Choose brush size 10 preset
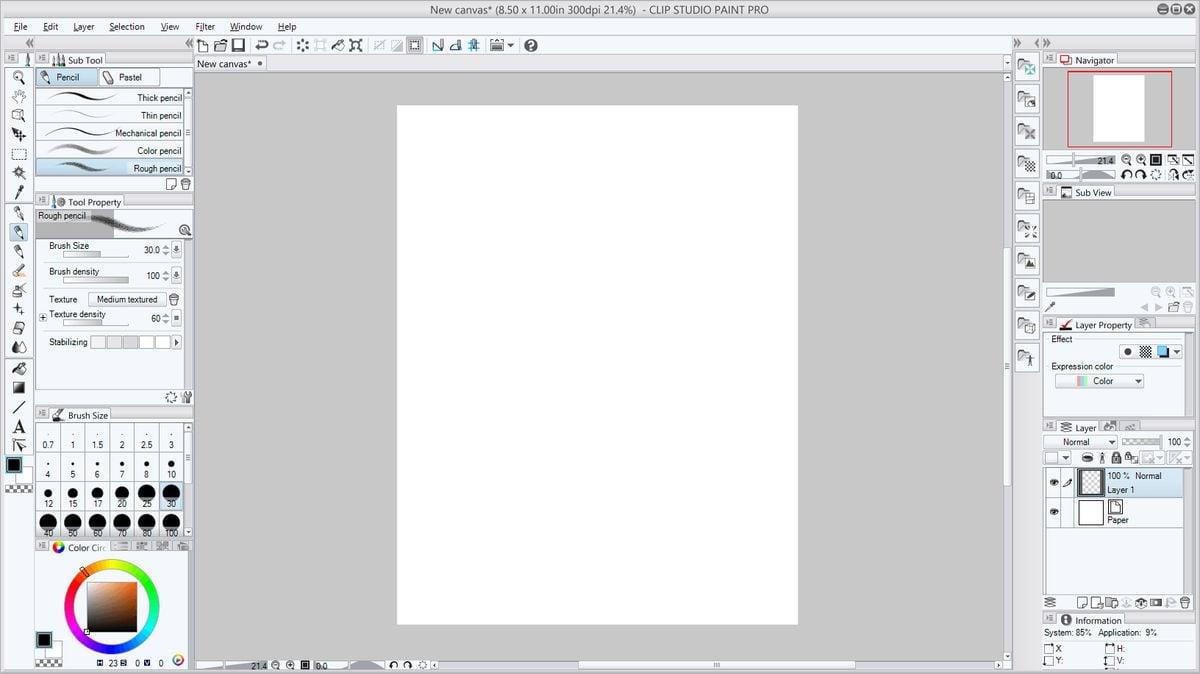 click(x=171, y=468)
